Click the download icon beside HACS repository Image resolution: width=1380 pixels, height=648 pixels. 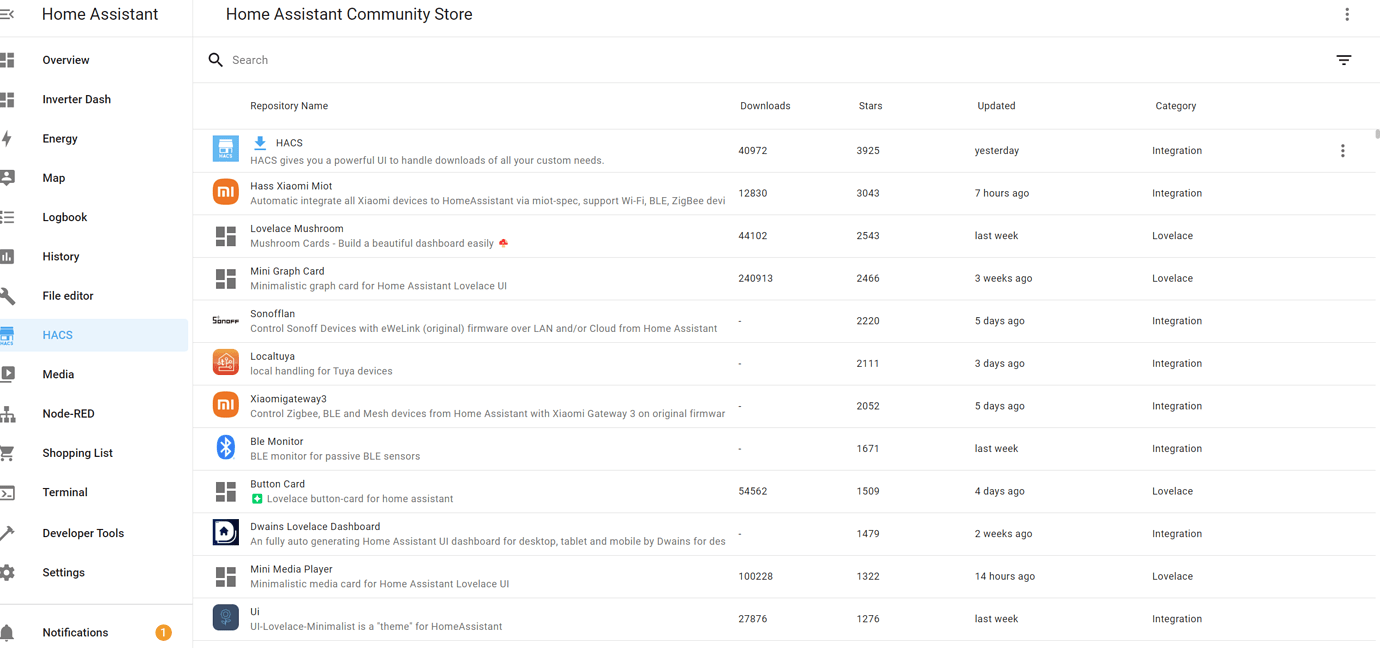(x=260, y=142)
